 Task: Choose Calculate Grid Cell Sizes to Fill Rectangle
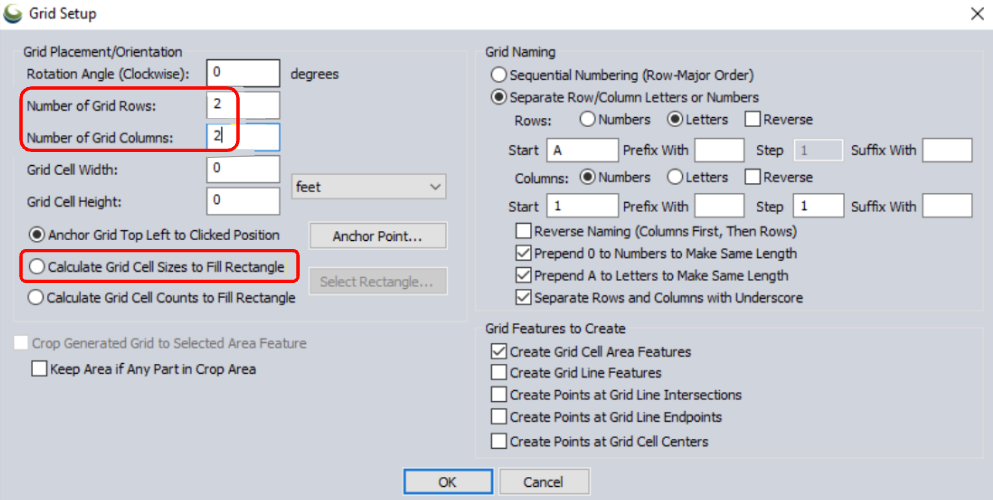point(38,267)
